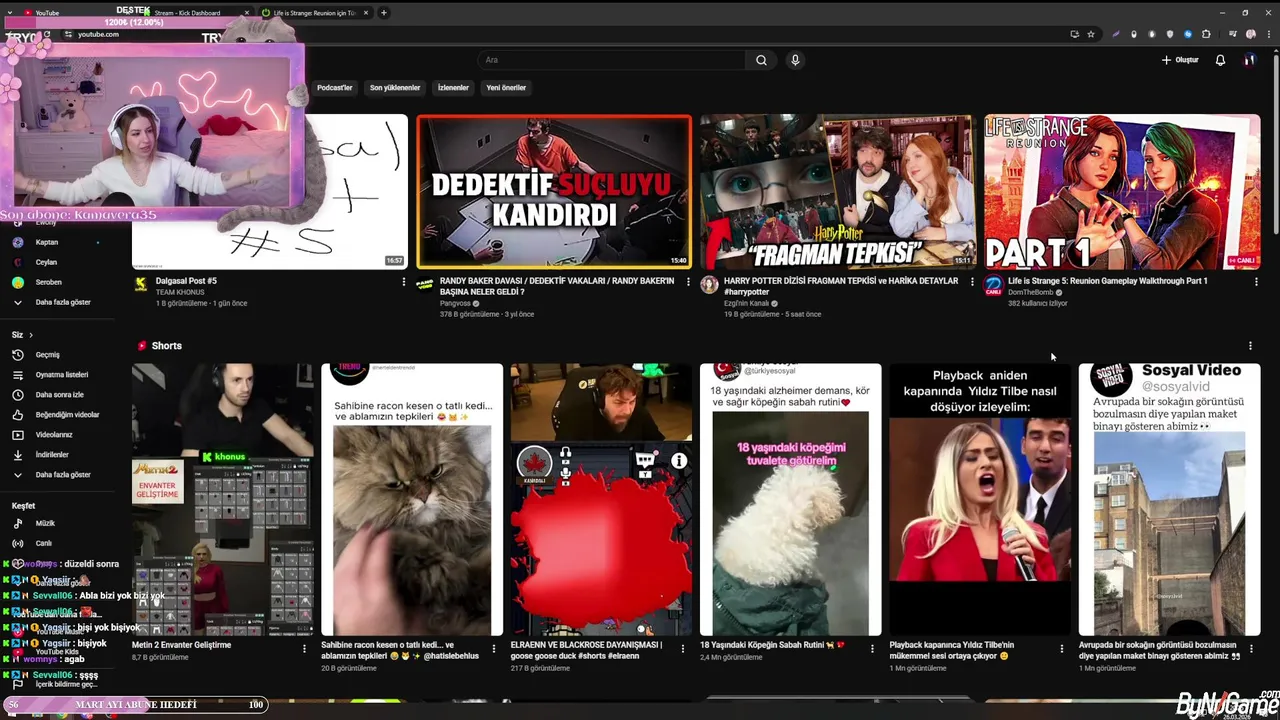The image size is (1280, 720).
Task: Select the Podcast'ler filter chip
Action: [x=335, y=88]
